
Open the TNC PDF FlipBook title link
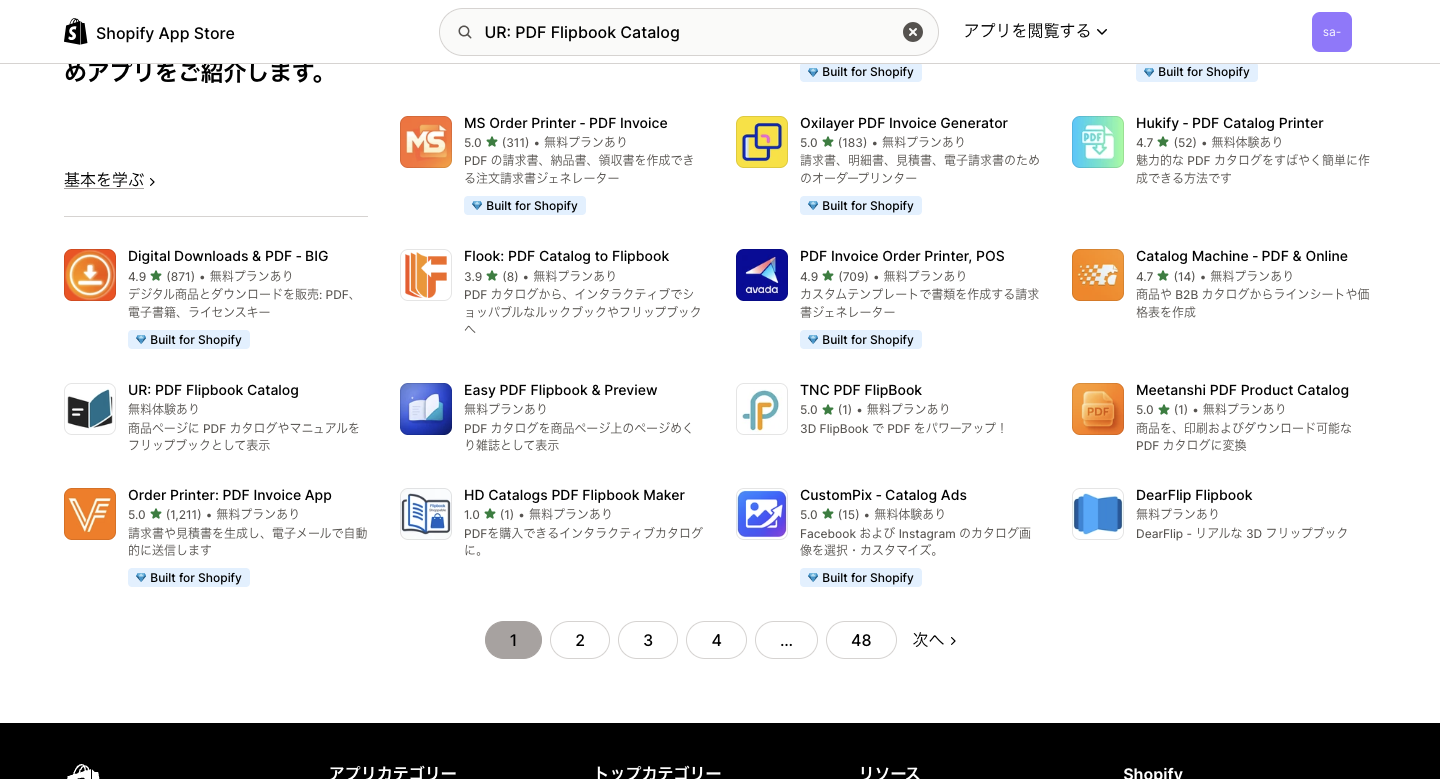[861, 390]
